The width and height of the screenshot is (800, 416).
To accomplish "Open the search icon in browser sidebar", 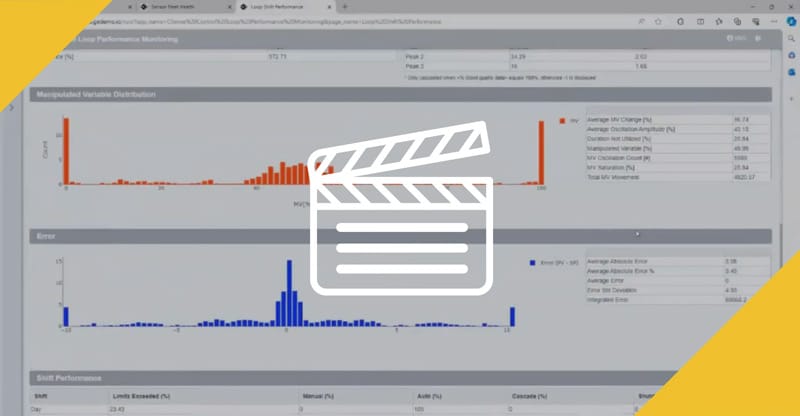I will tap(791, 39).
